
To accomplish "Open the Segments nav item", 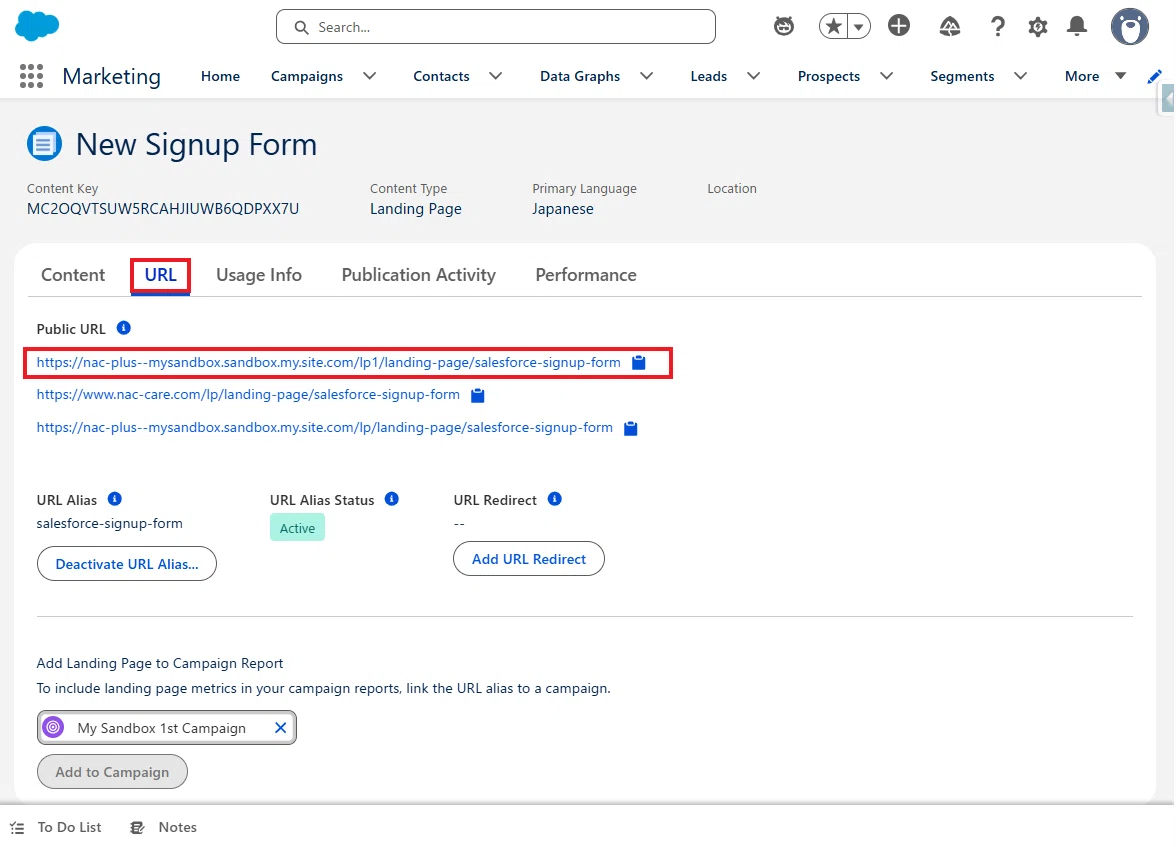I will coord(962,76).
